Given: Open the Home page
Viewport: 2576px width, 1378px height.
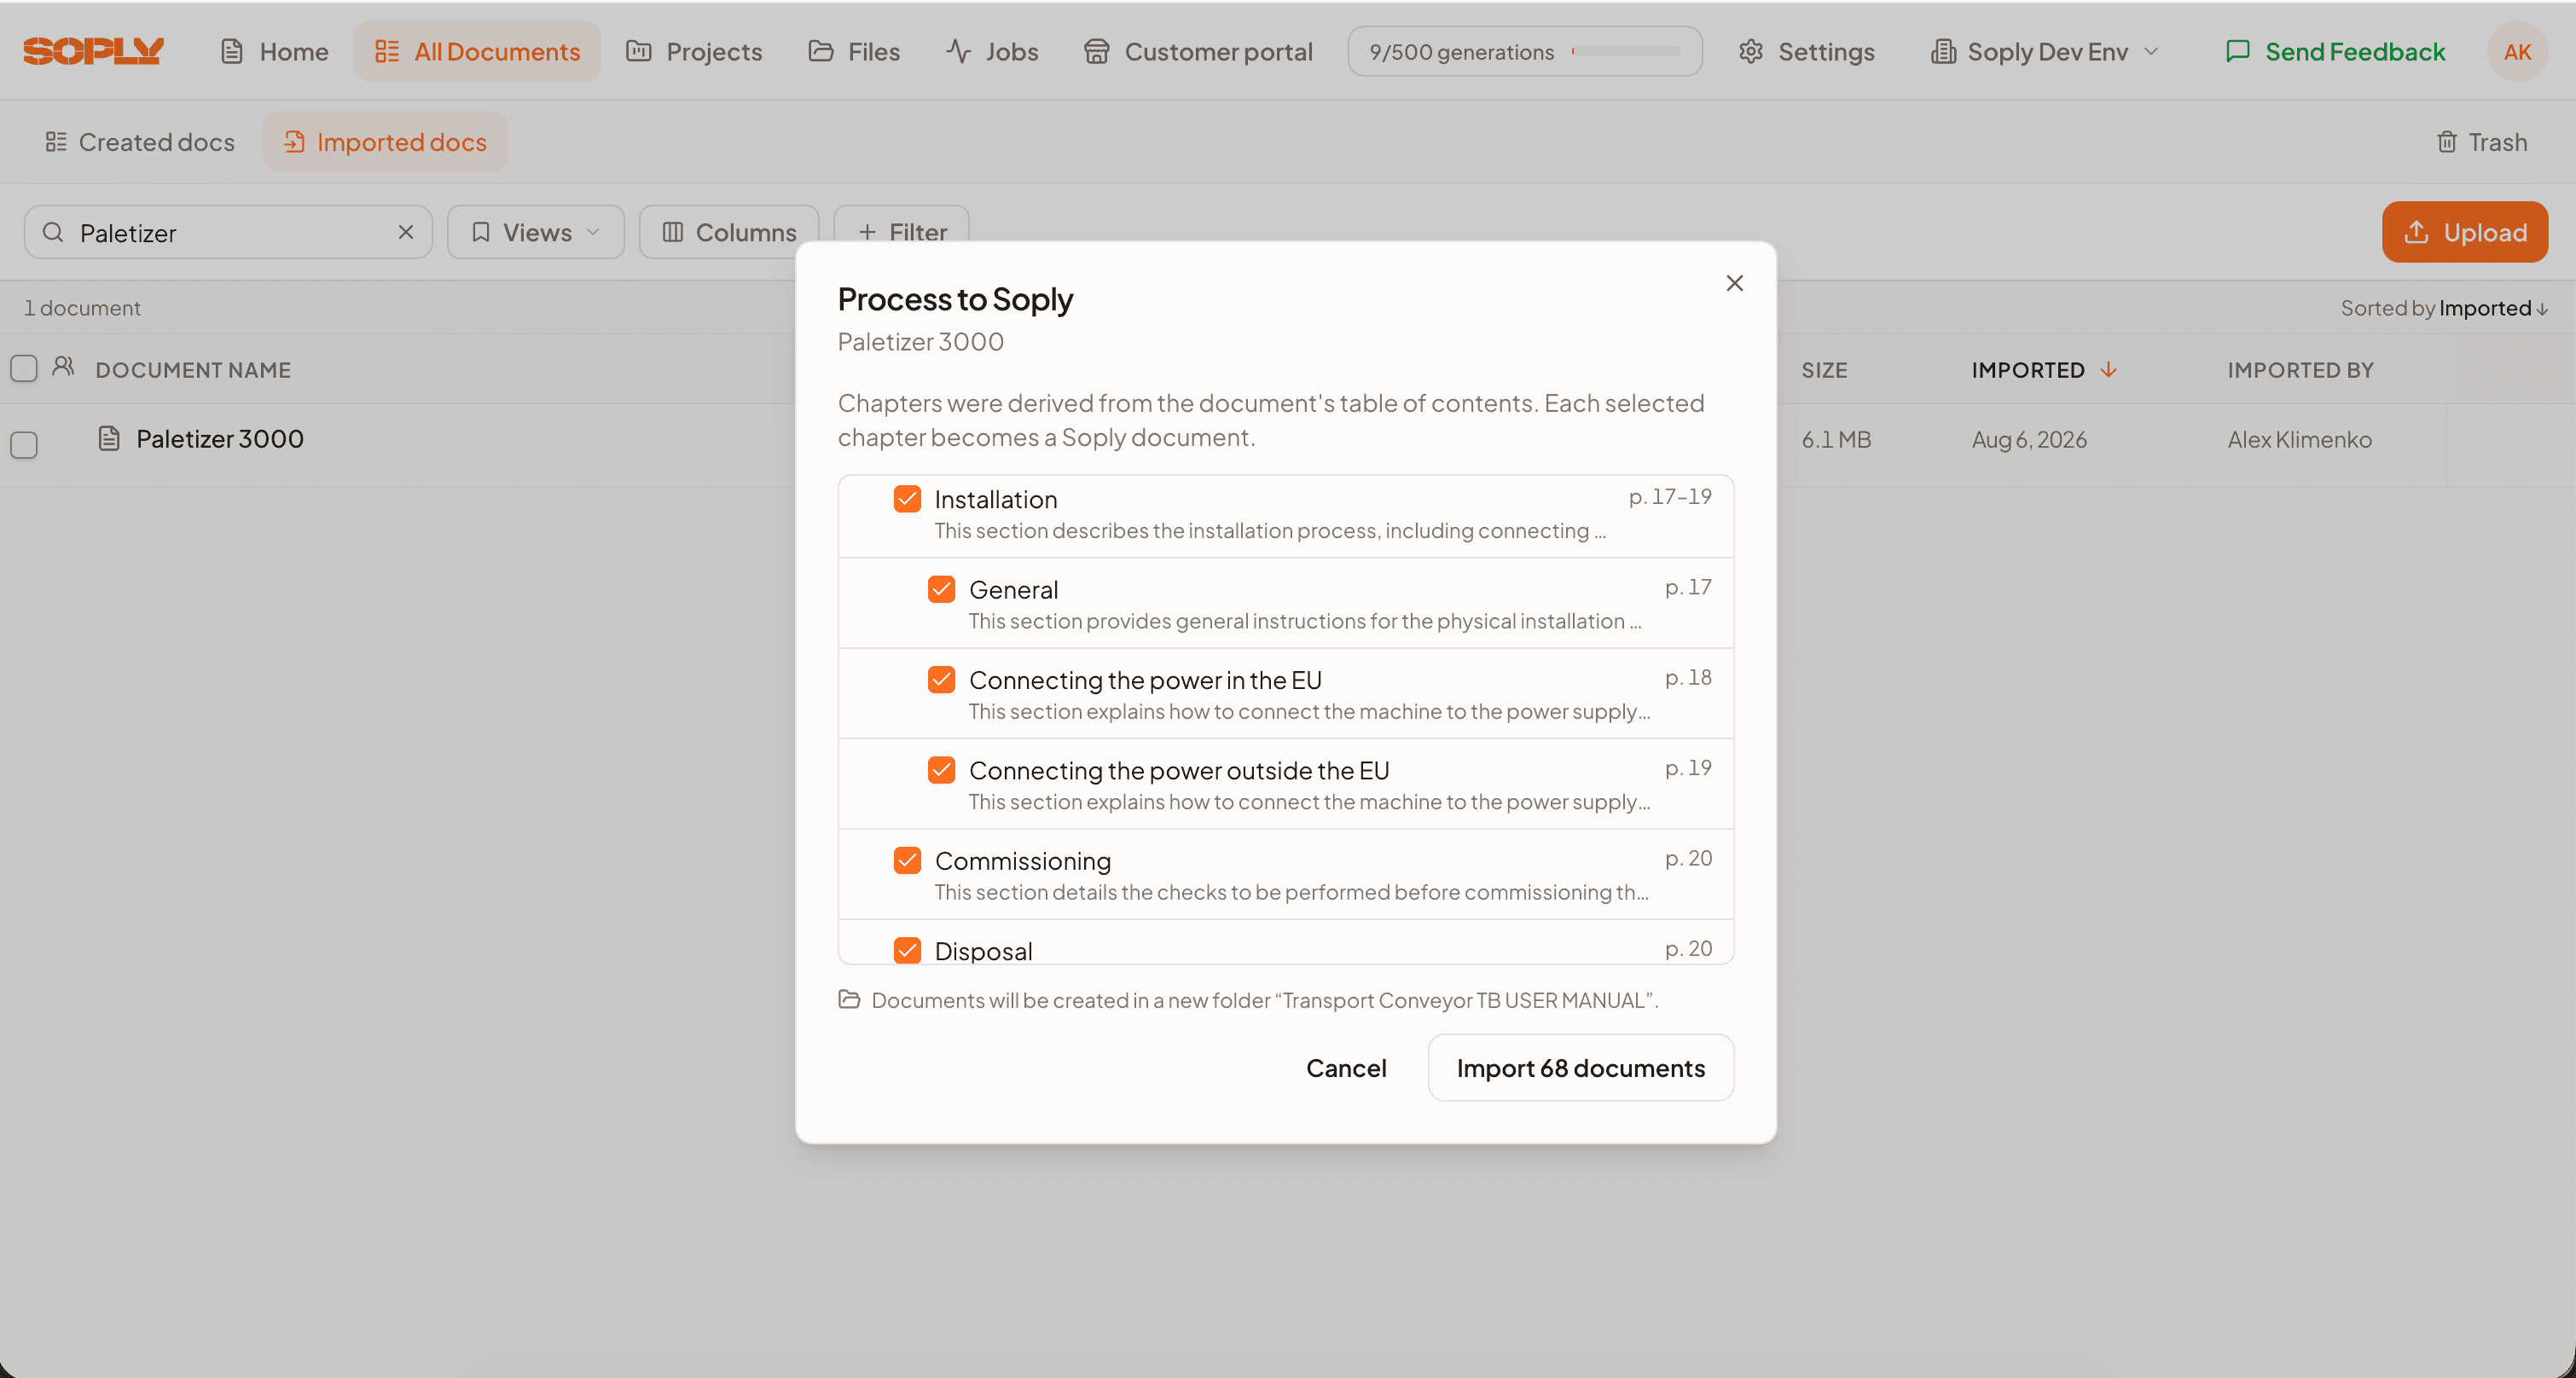Looking at the screenshot, I should point(274,51).
